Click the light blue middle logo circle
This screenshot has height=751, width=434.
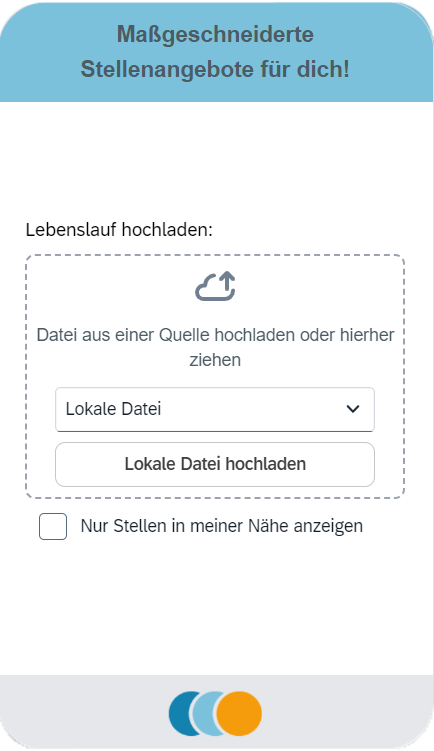205,713
